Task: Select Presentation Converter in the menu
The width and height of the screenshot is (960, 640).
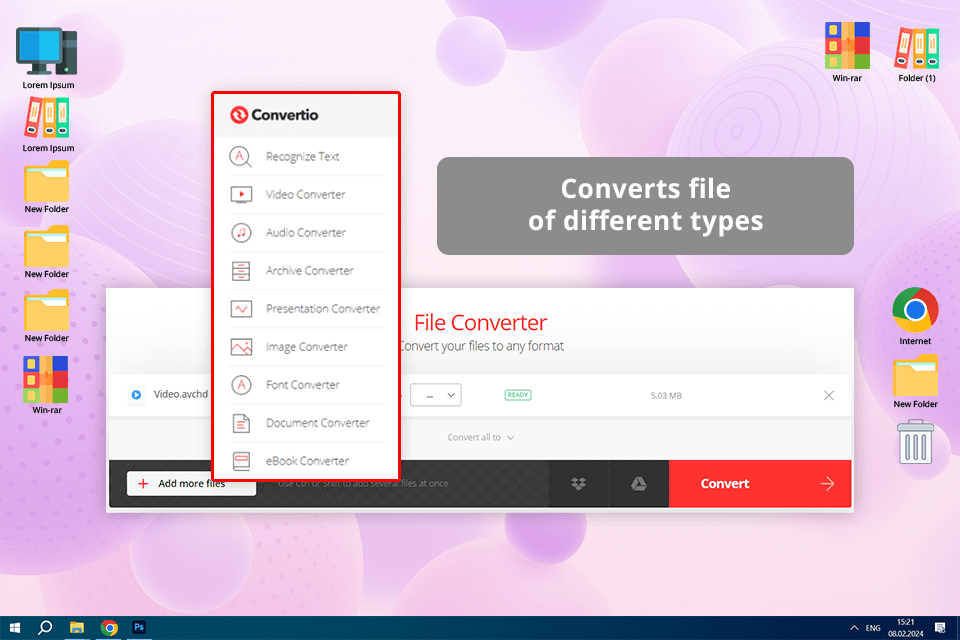Action: 306,309
